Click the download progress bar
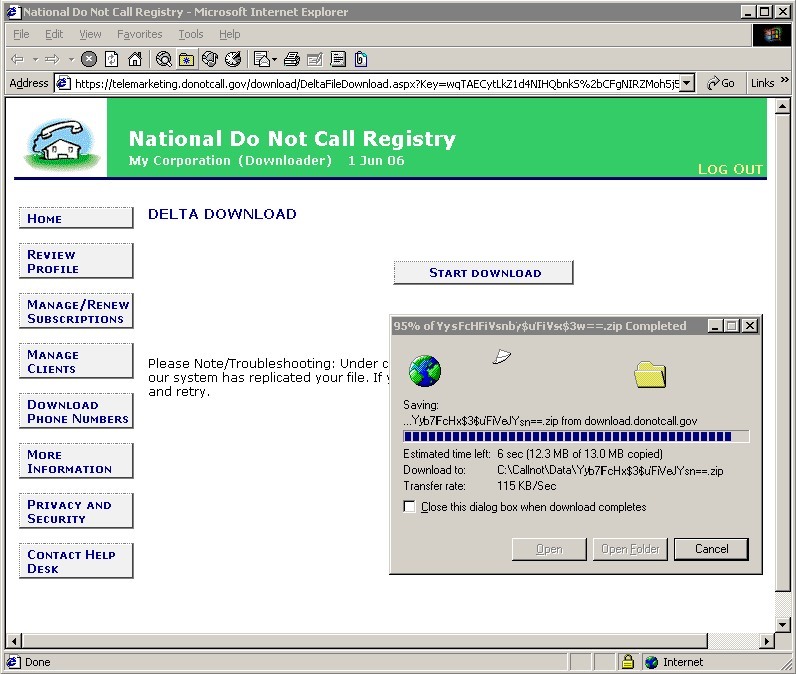 (x=576, y=436)
